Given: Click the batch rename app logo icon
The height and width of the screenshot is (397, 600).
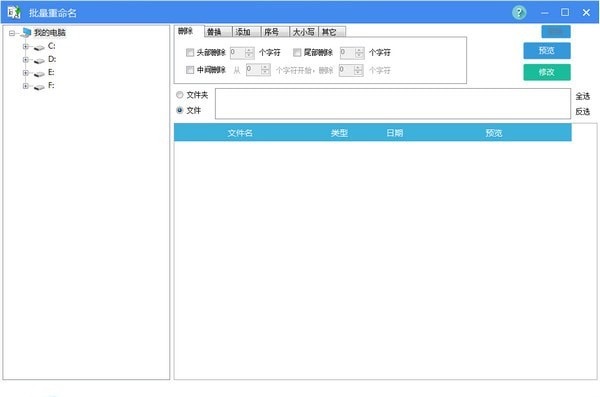Looking at the screenshot, I should 14,13.
